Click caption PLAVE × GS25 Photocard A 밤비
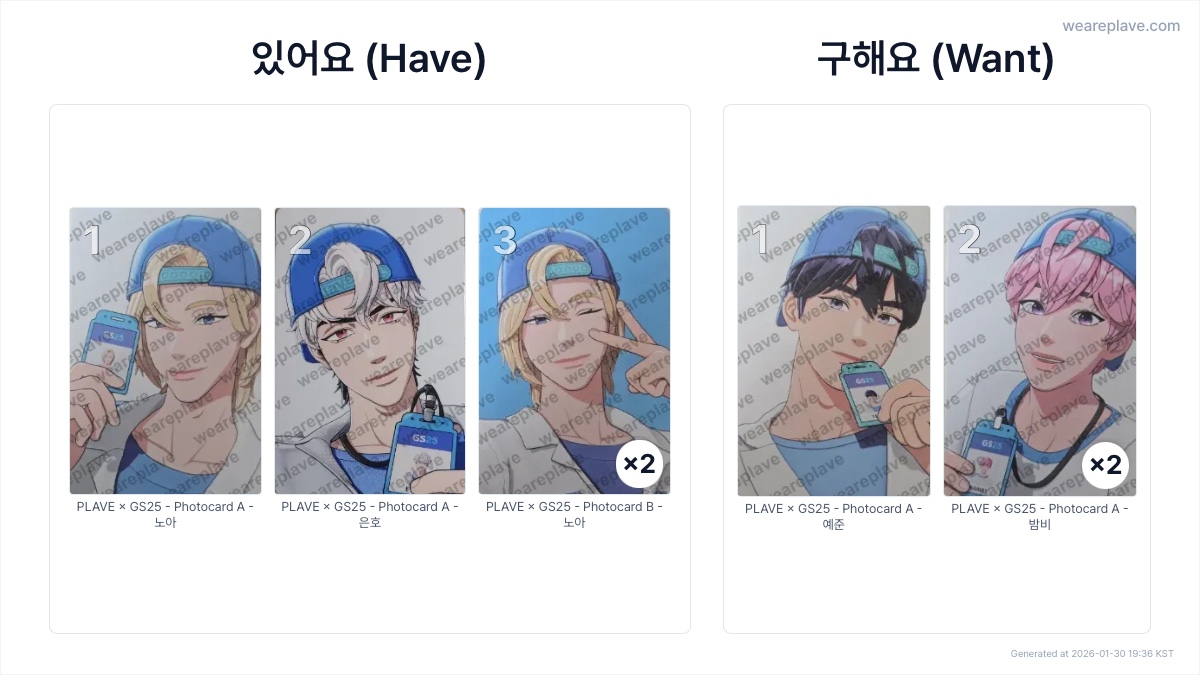This screenshot has width=1200, height=675. point(1040,516)
